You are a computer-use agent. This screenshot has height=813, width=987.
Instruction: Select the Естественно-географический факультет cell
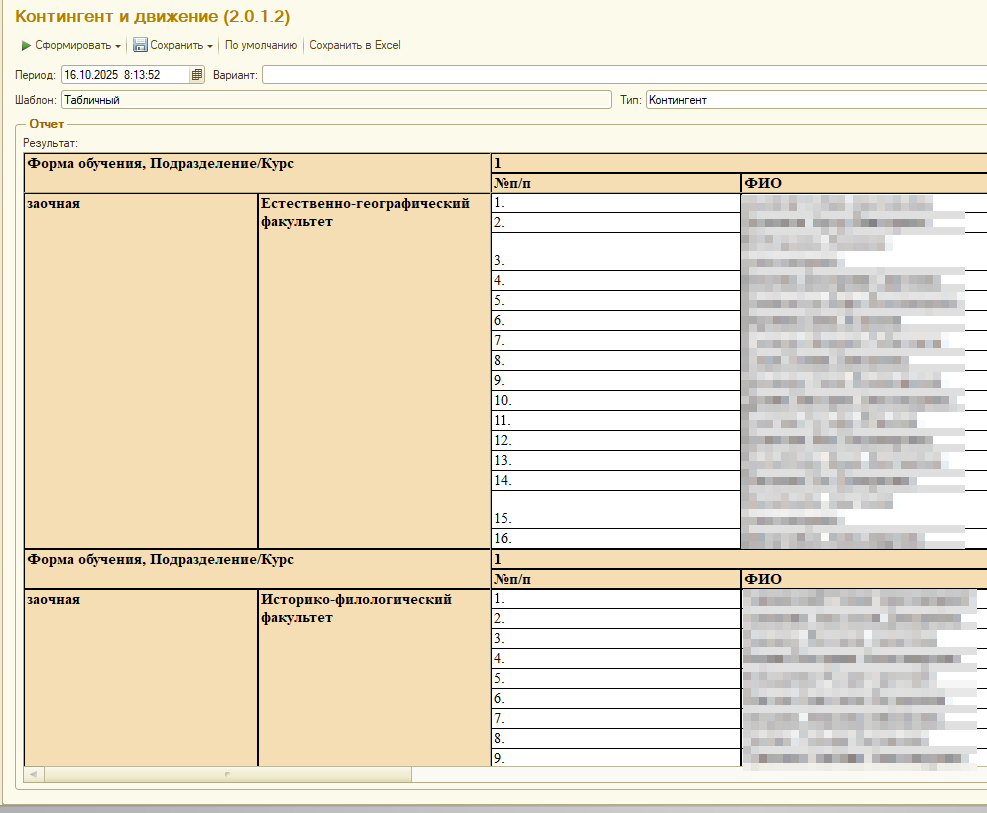pos(365,212)
